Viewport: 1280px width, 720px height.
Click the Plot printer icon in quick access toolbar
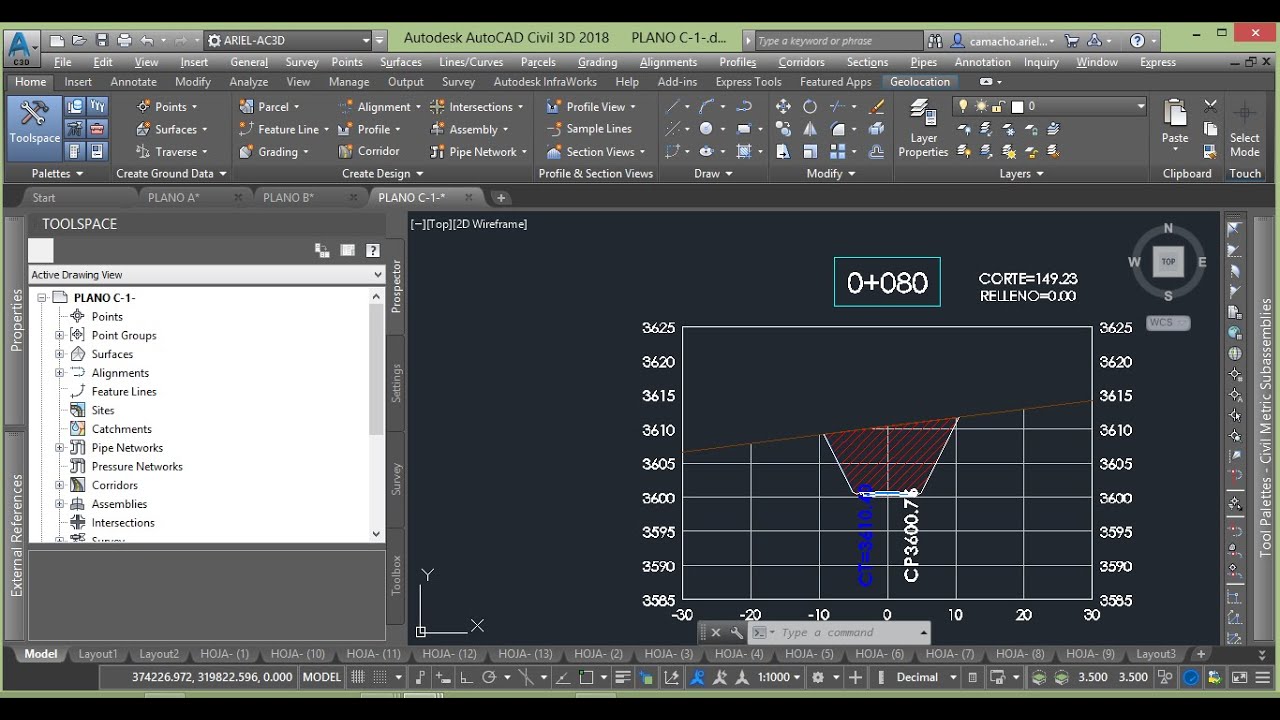click(124, 41)
